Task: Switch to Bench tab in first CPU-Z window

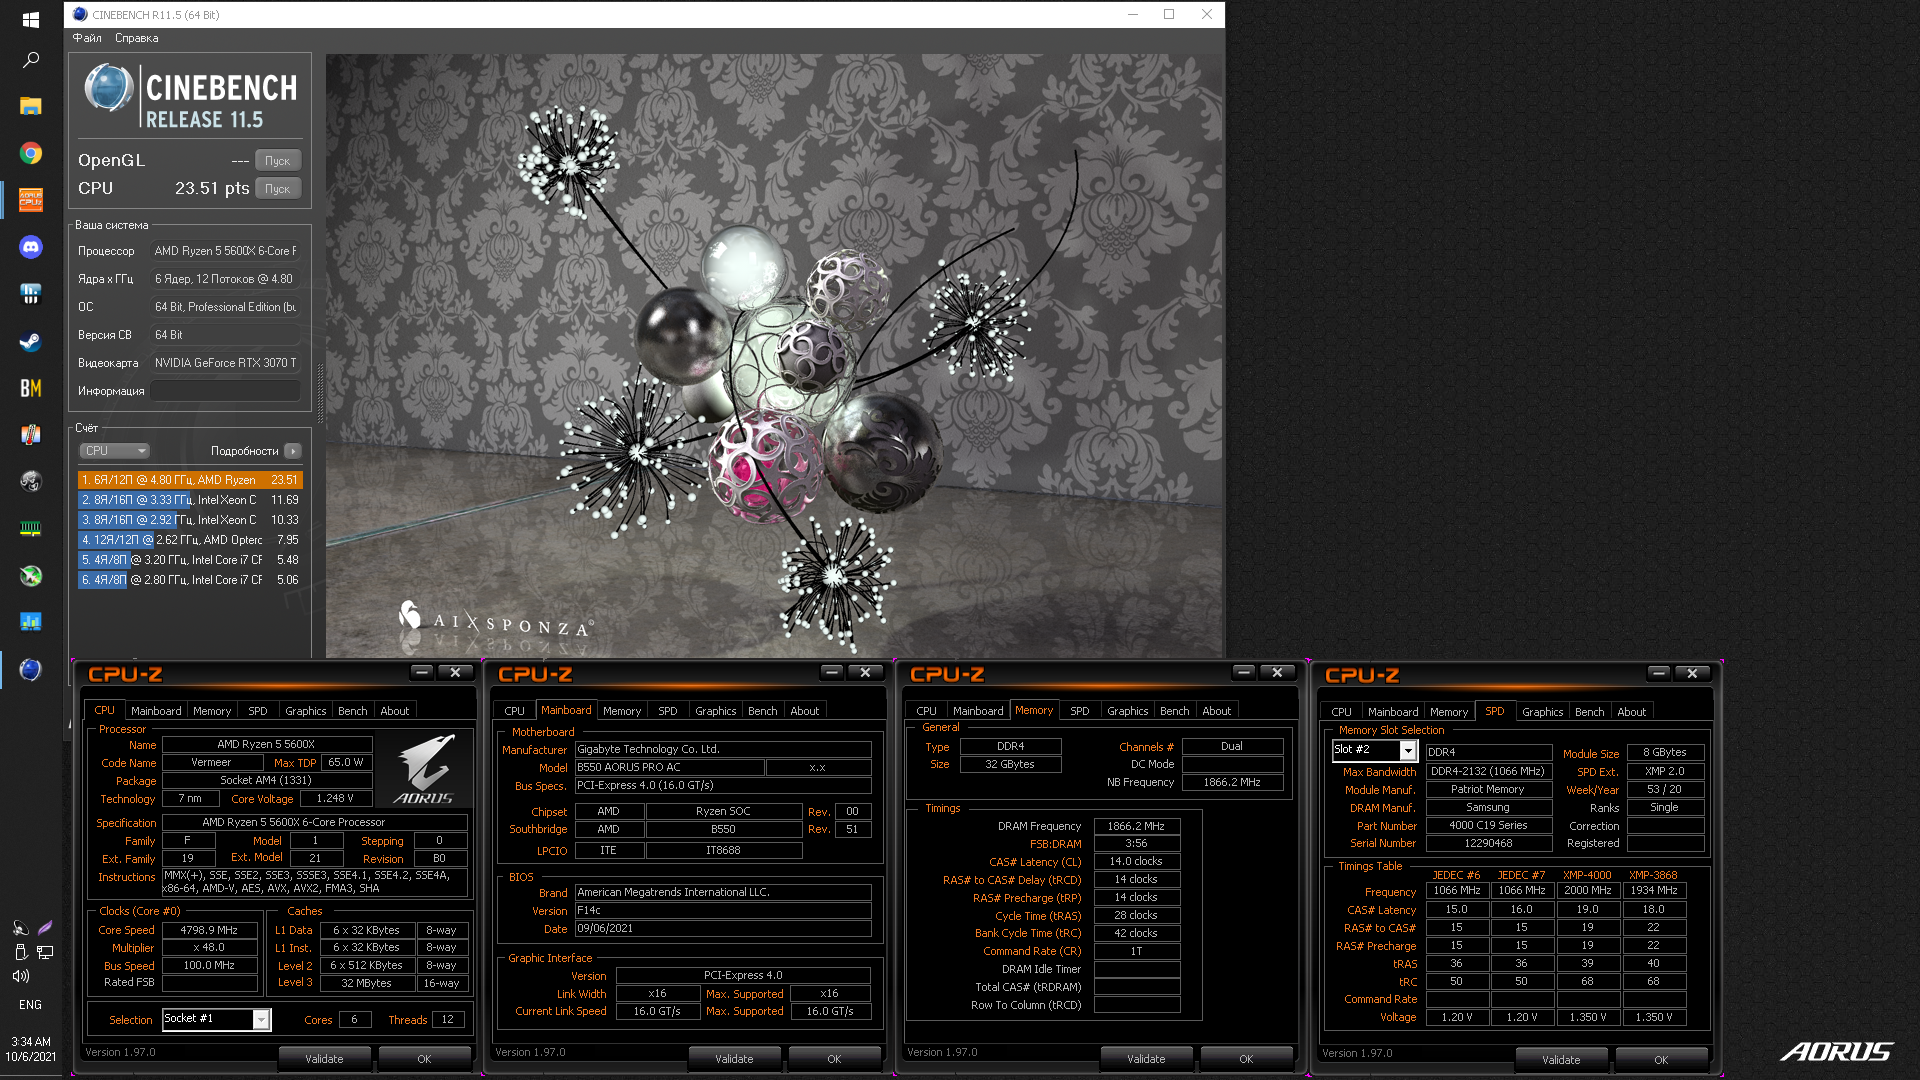Action: (x=352, y=711)
